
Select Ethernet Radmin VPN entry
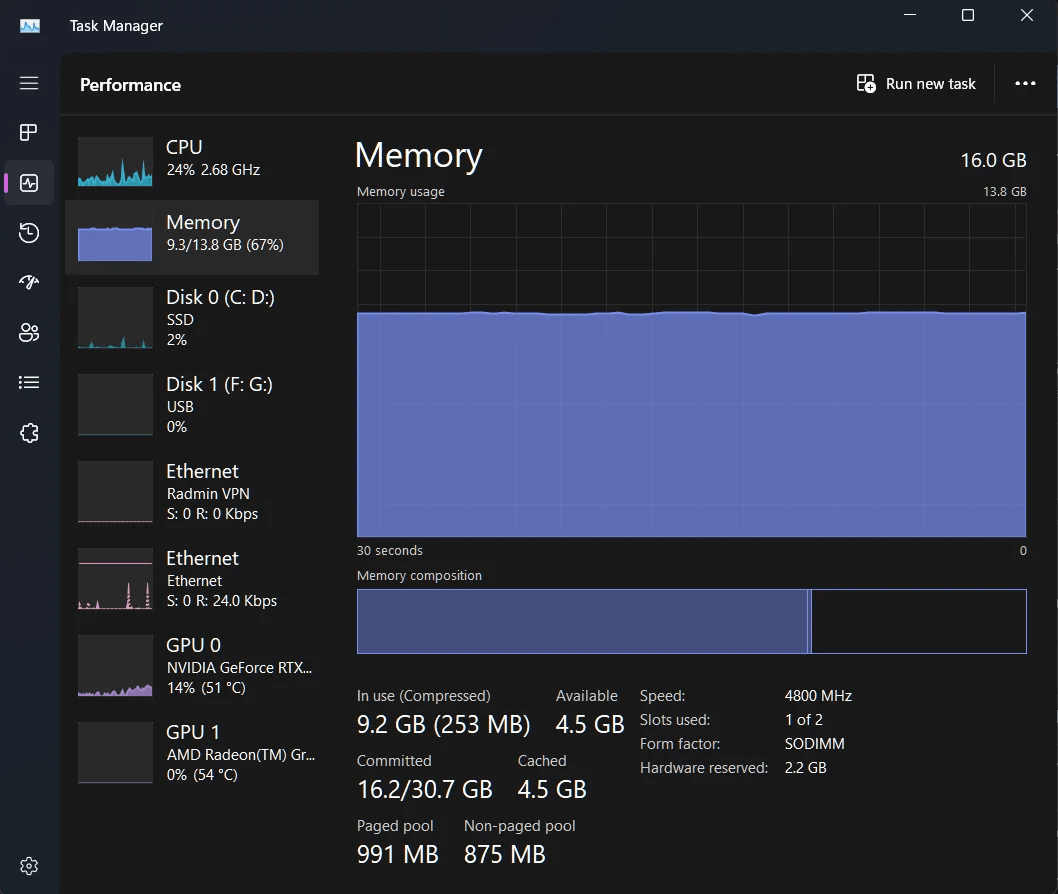coord(192,492)
